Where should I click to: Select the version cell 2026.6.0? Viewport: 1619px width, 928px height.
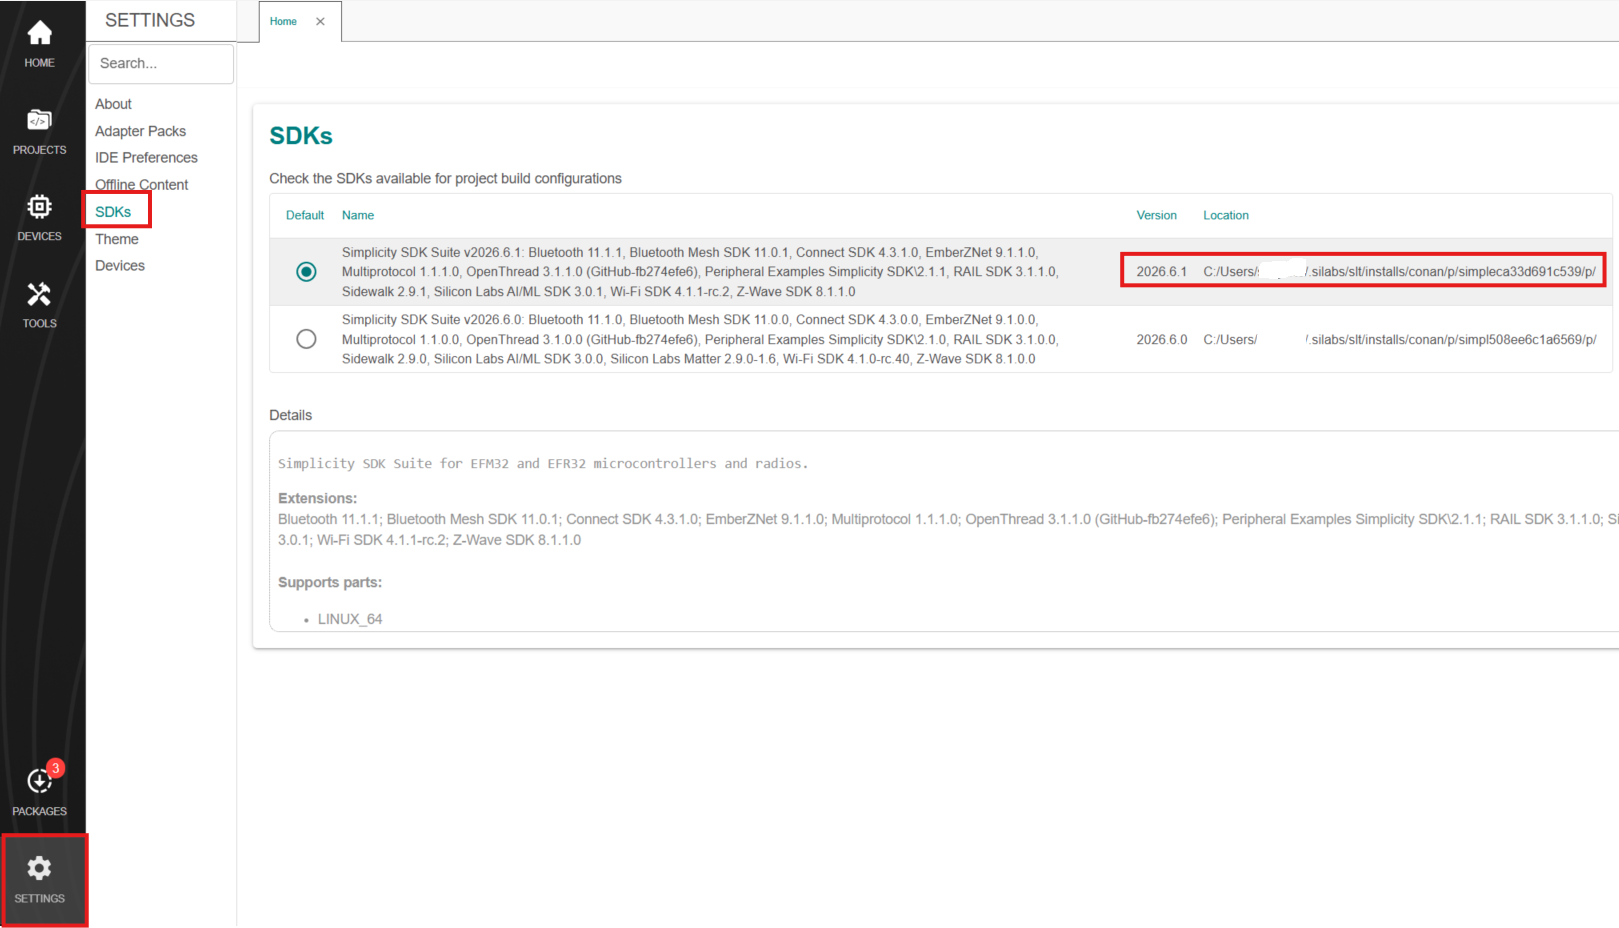tap(1161, 340)
